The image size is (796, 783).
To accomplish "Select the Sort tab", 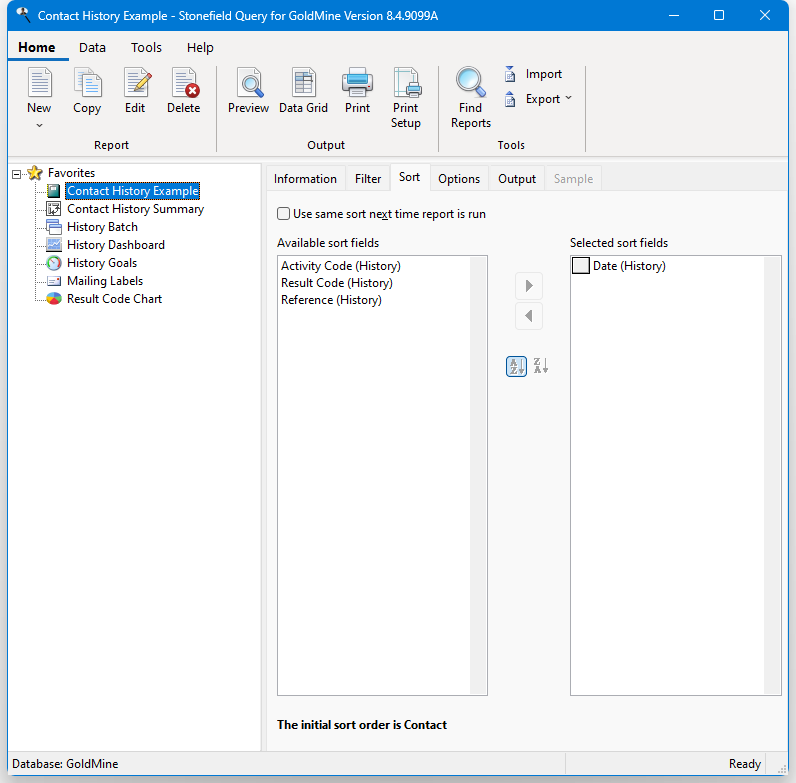I will coord(410,177).
